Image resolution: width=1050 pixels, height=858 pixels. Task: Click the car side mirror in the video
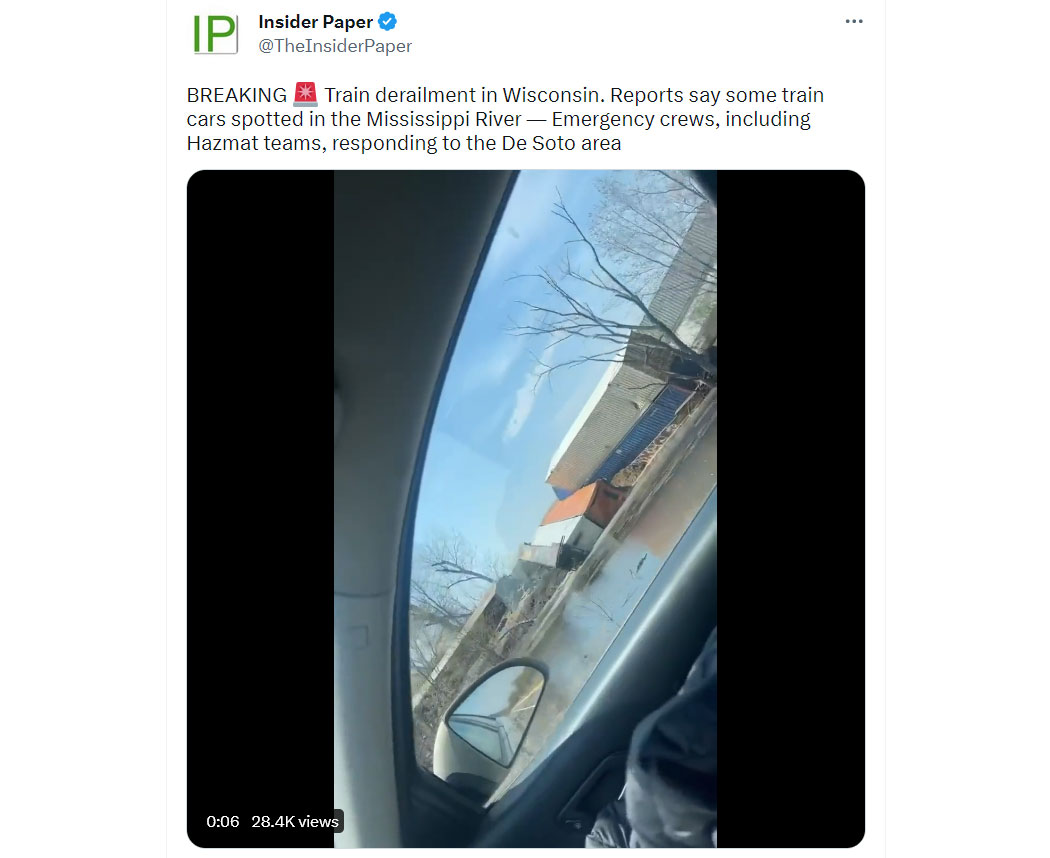click(492, 717)
